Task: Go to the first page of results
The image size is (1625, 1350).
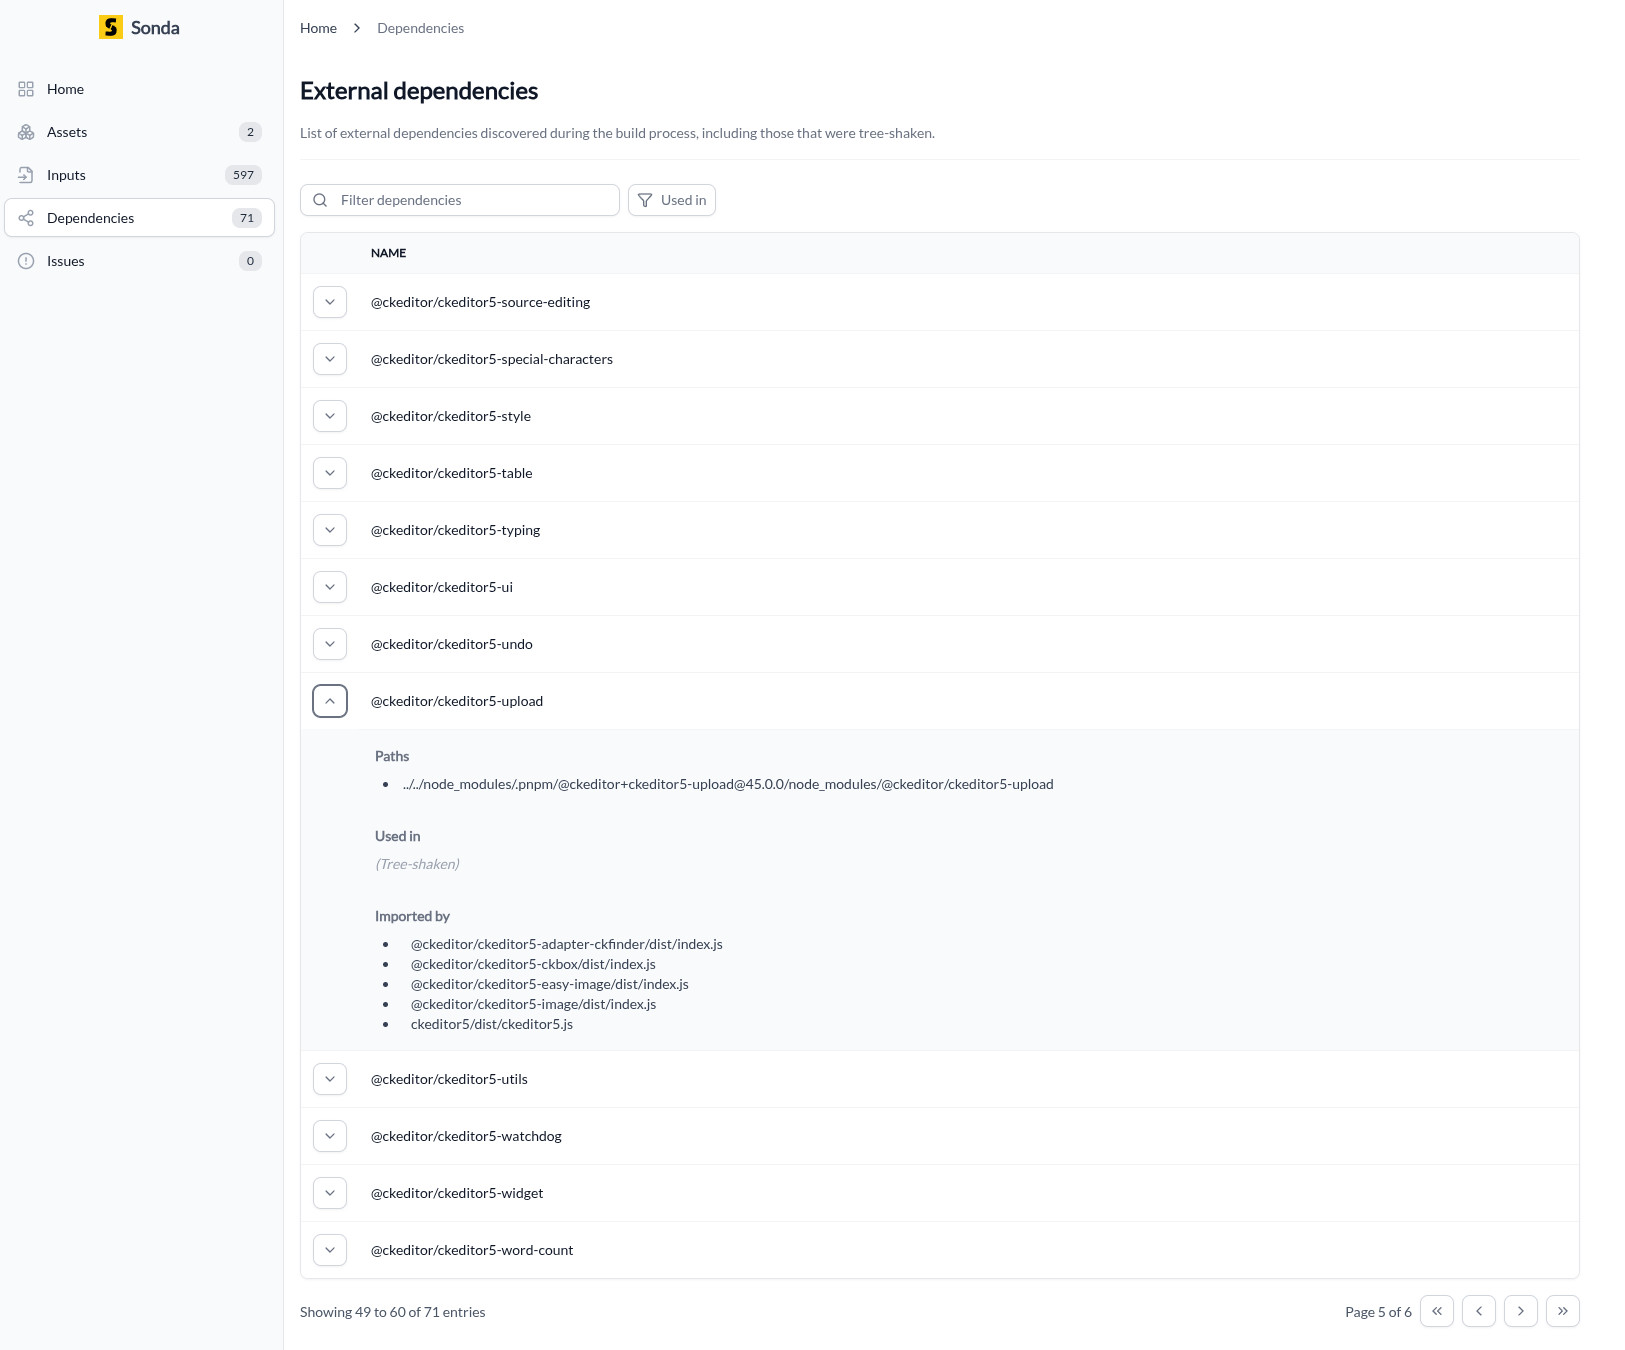Action: tap(1437, 1311)
